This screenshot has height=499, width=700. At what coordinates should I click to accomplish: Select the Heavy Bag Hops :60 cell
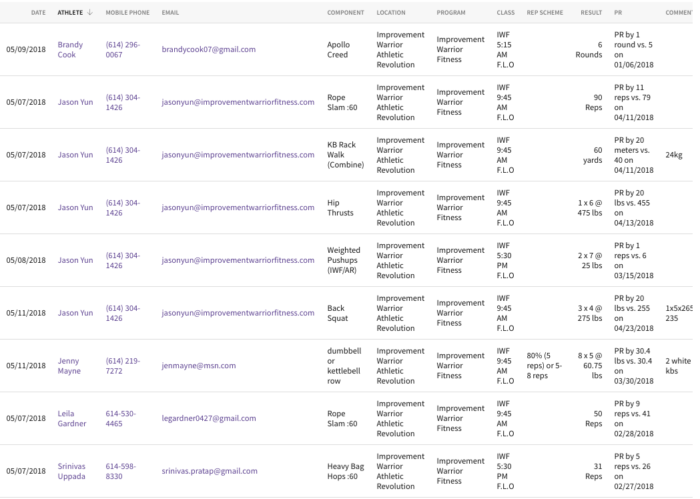click(346, 471)
